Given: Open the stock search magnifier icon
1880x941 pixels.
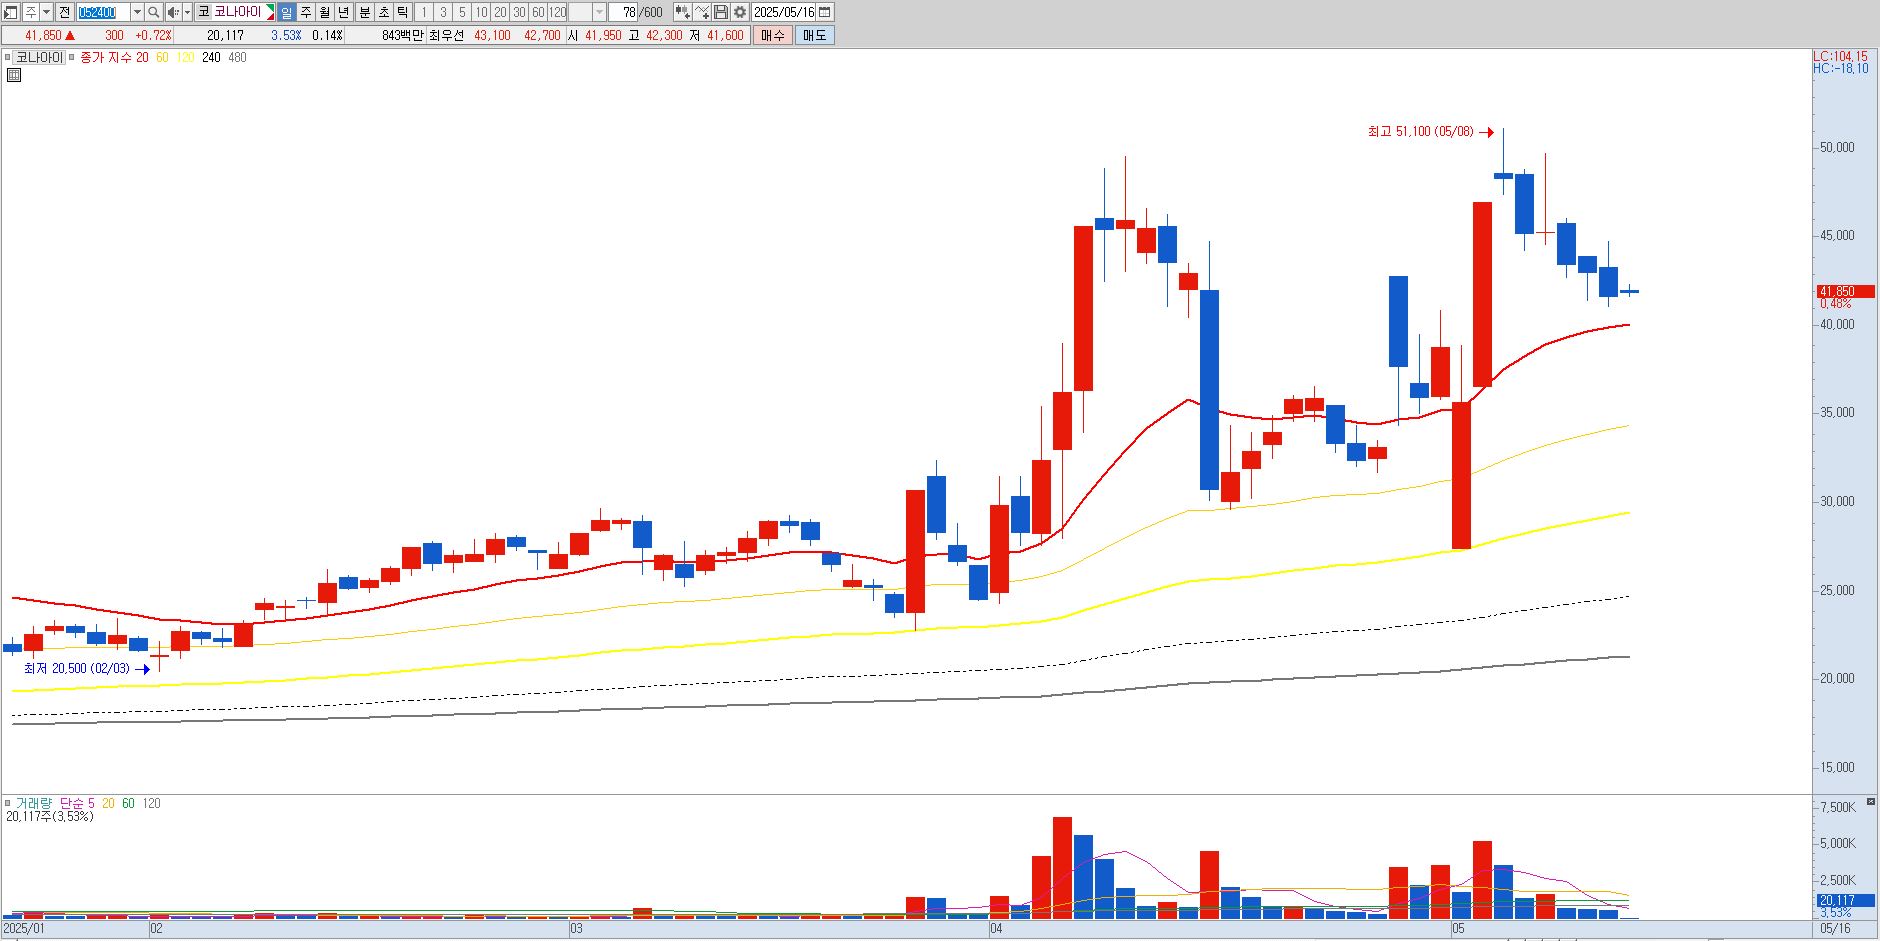Looking at the screenshot, I should pyautogui.click(x=154, y=12).
